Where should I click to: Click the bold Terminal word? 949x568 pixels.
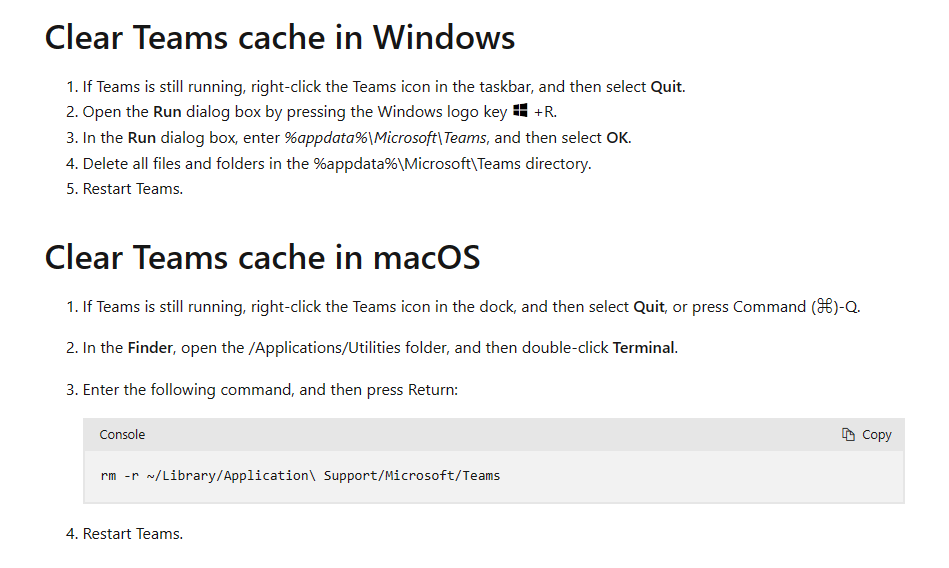643,348
